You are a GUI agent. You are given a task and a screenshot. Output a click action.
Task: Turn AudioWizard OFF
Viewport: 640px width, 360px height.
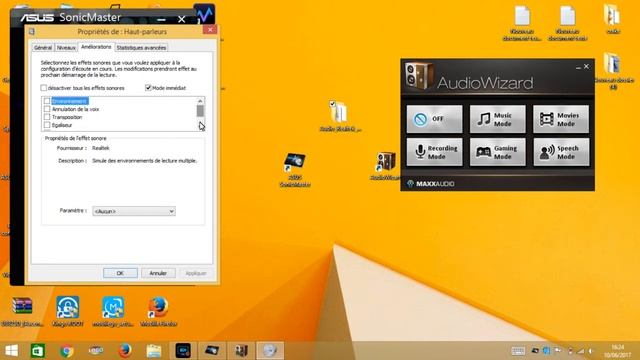pyautogui.click(x=434, y=119)
